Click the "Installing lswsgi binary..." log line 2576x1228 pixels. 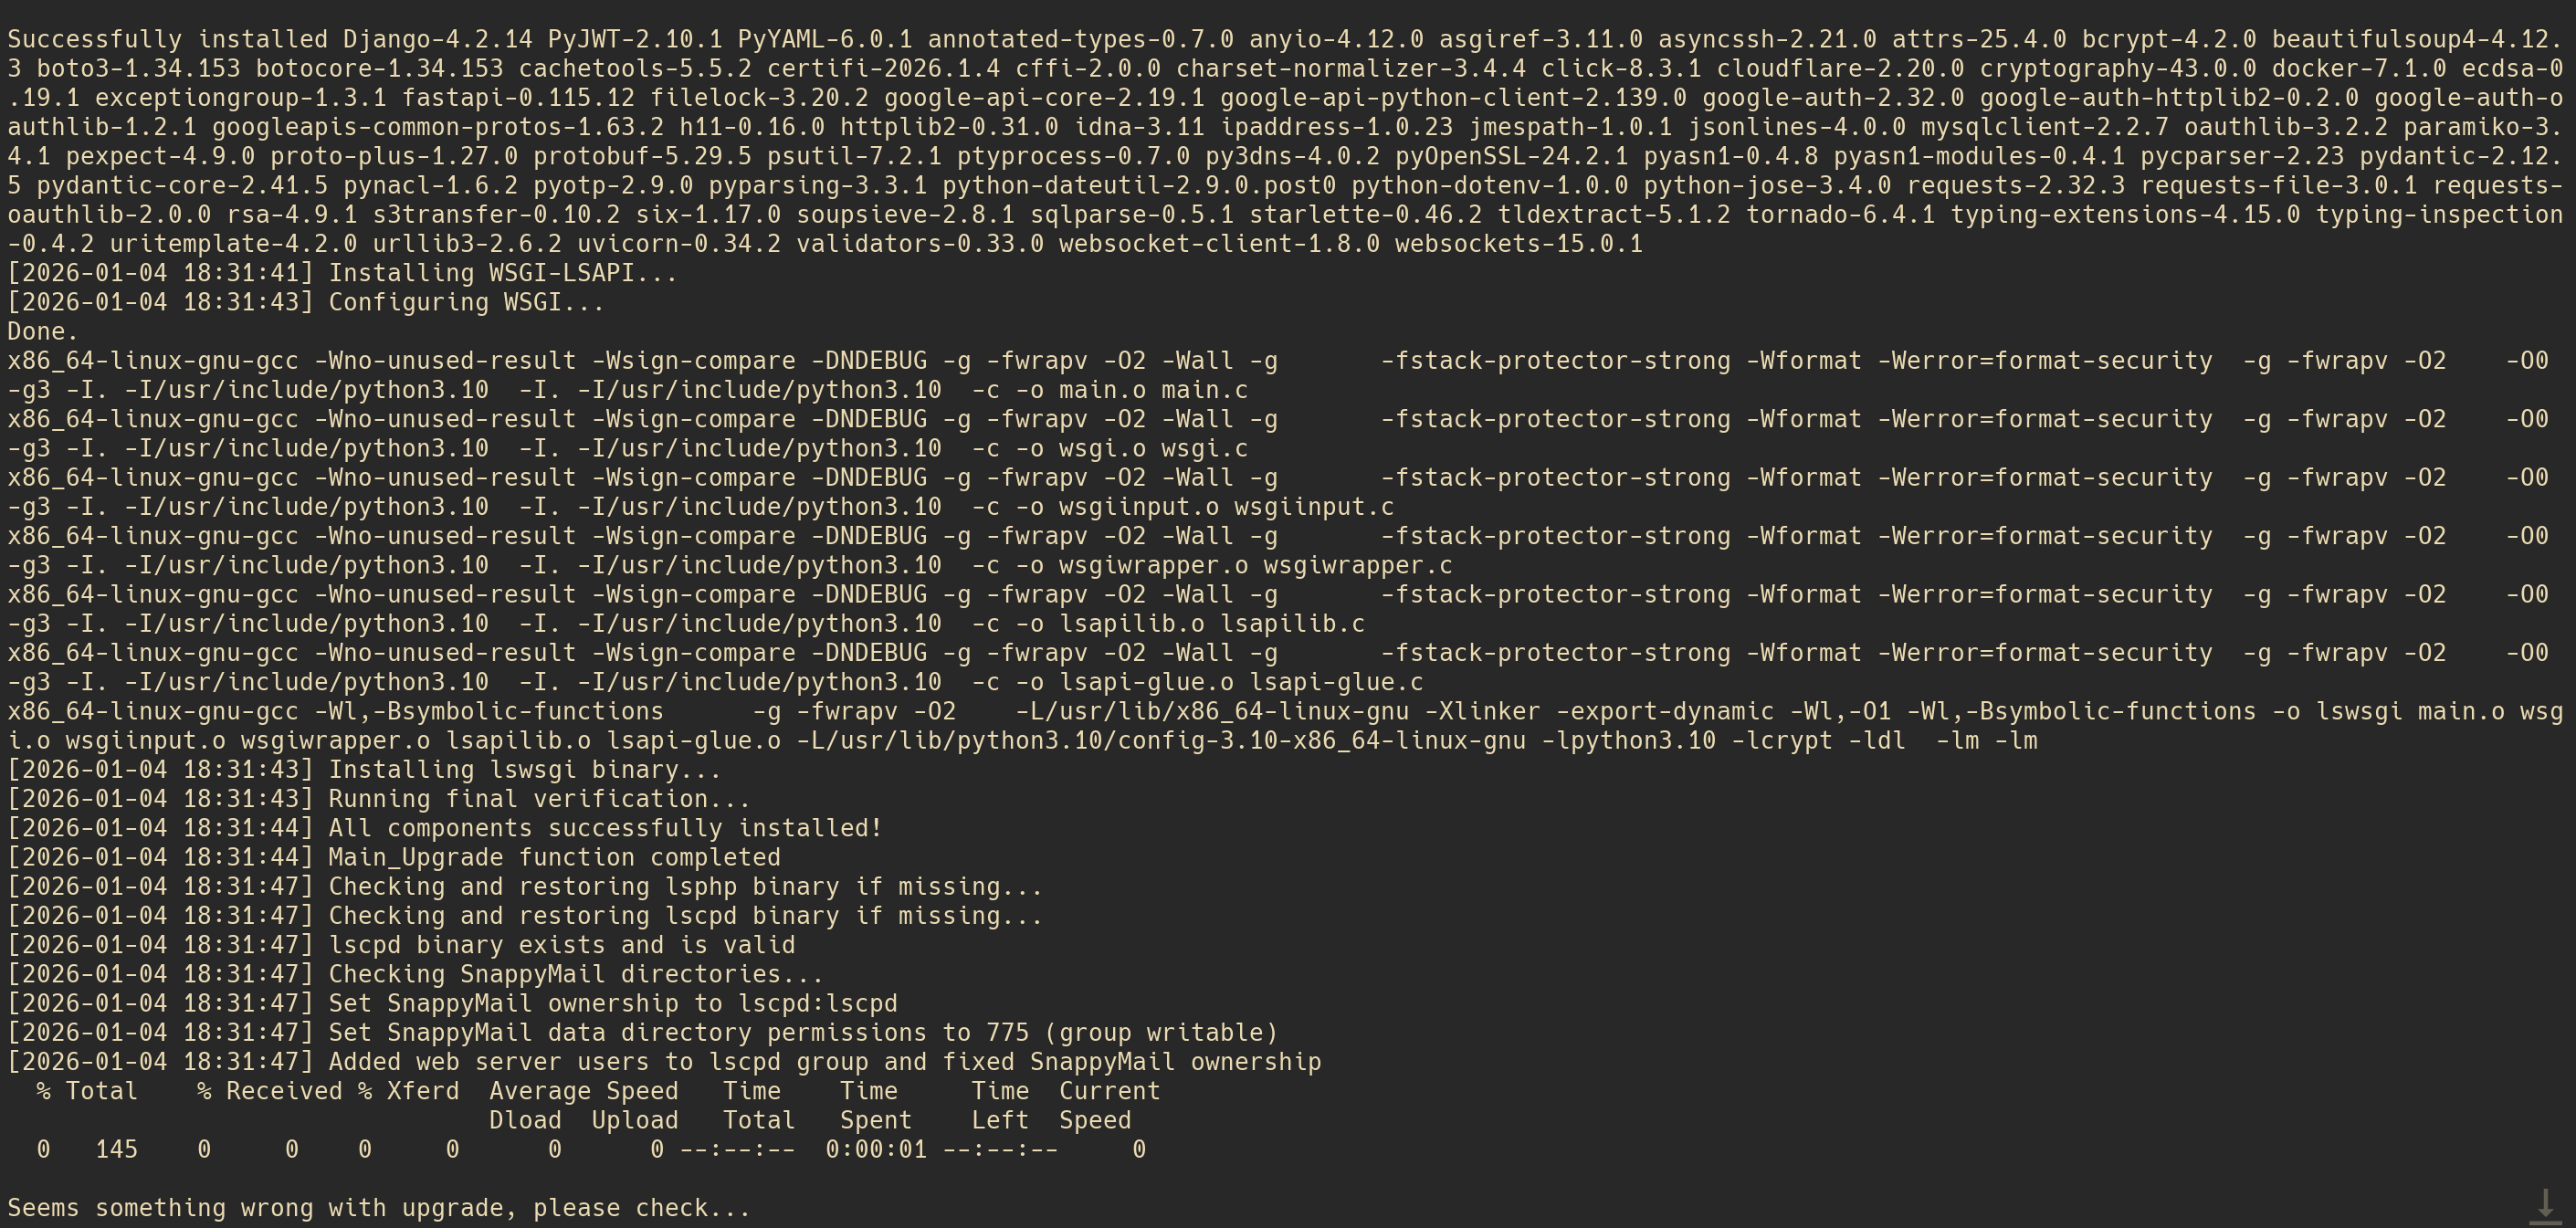tap(524, 770)
